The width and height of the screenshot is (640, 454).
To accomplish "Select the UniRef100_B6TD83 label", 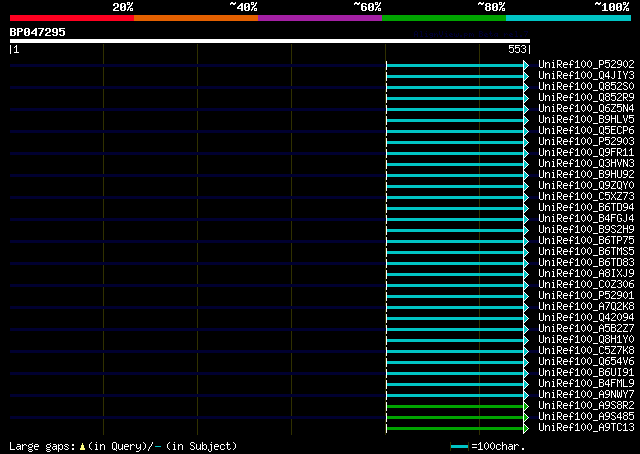I will point(586,263).
